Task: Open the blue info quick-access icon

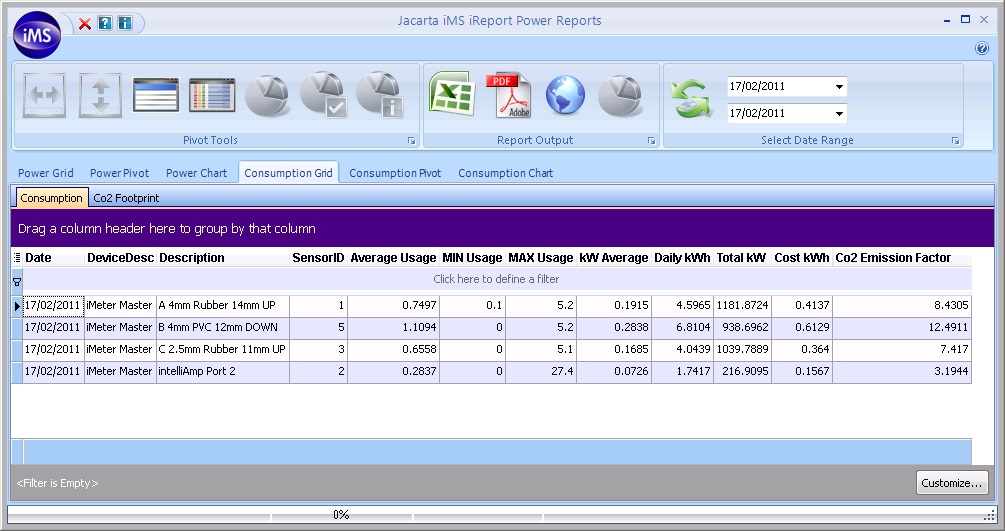Action: coord(124,24)
